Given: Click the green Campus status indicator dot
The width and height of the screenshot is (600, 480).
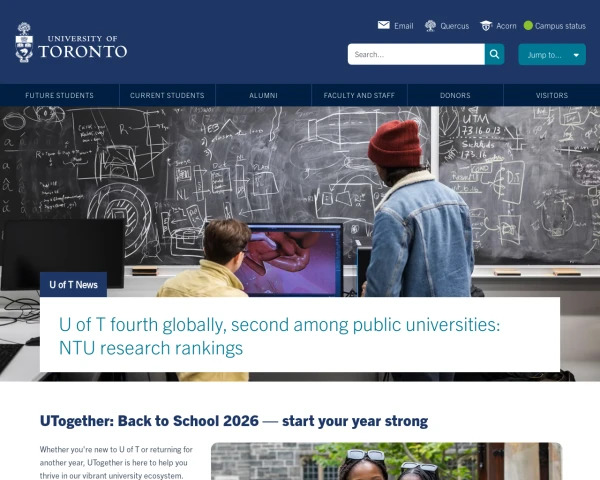Looking at the screenshot, I should tap(528, 25).
